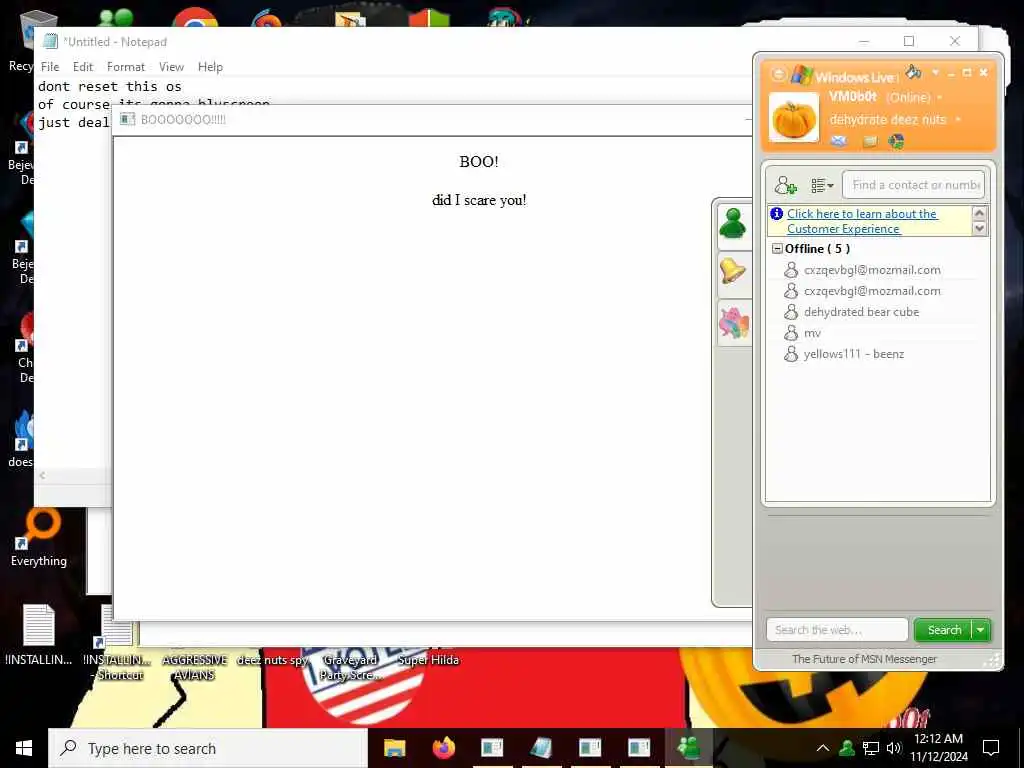Screen dimensions: 1024x768
Task: Click the green buddy tab on Messenger side
Action: (x=733, y=226)
